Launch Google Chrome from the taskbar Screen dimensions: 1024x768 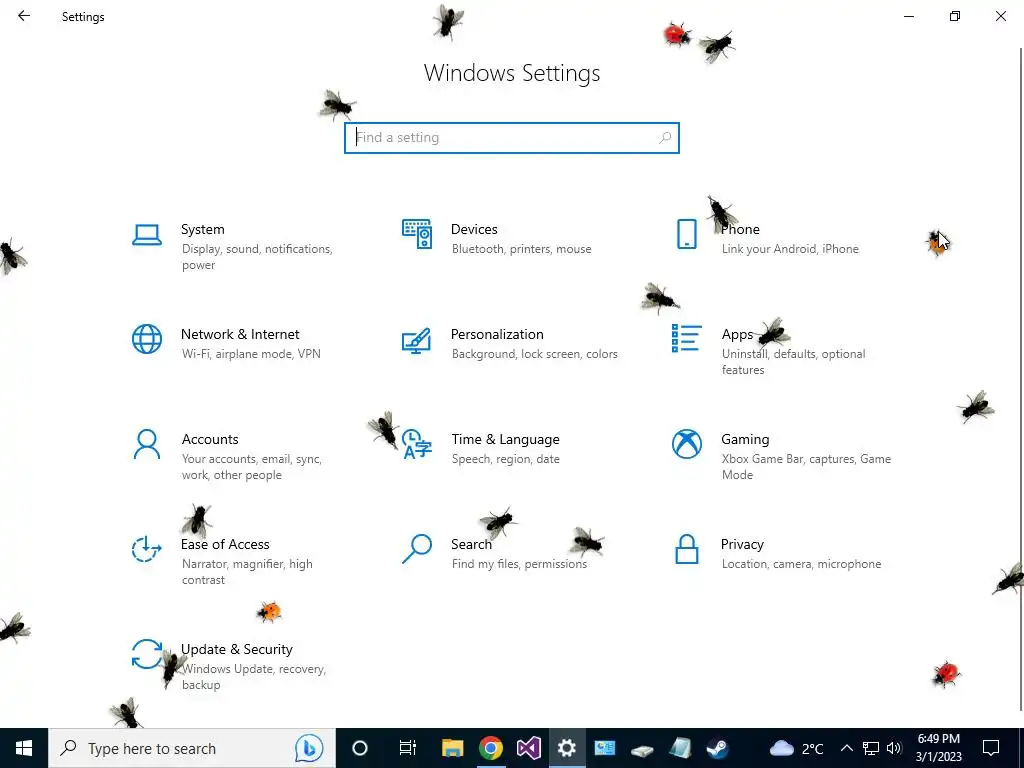tap(490, 748)
